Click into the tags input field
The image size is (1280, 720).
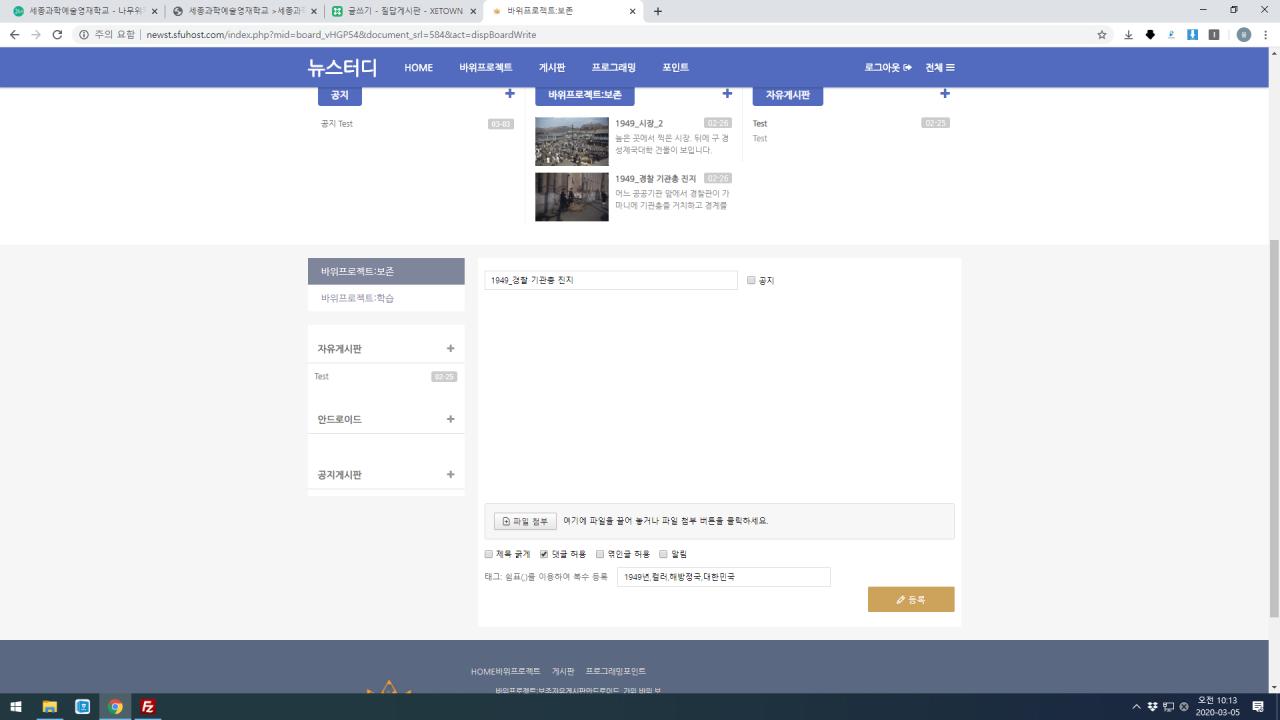pyautogui.click(x=723, y=577)
